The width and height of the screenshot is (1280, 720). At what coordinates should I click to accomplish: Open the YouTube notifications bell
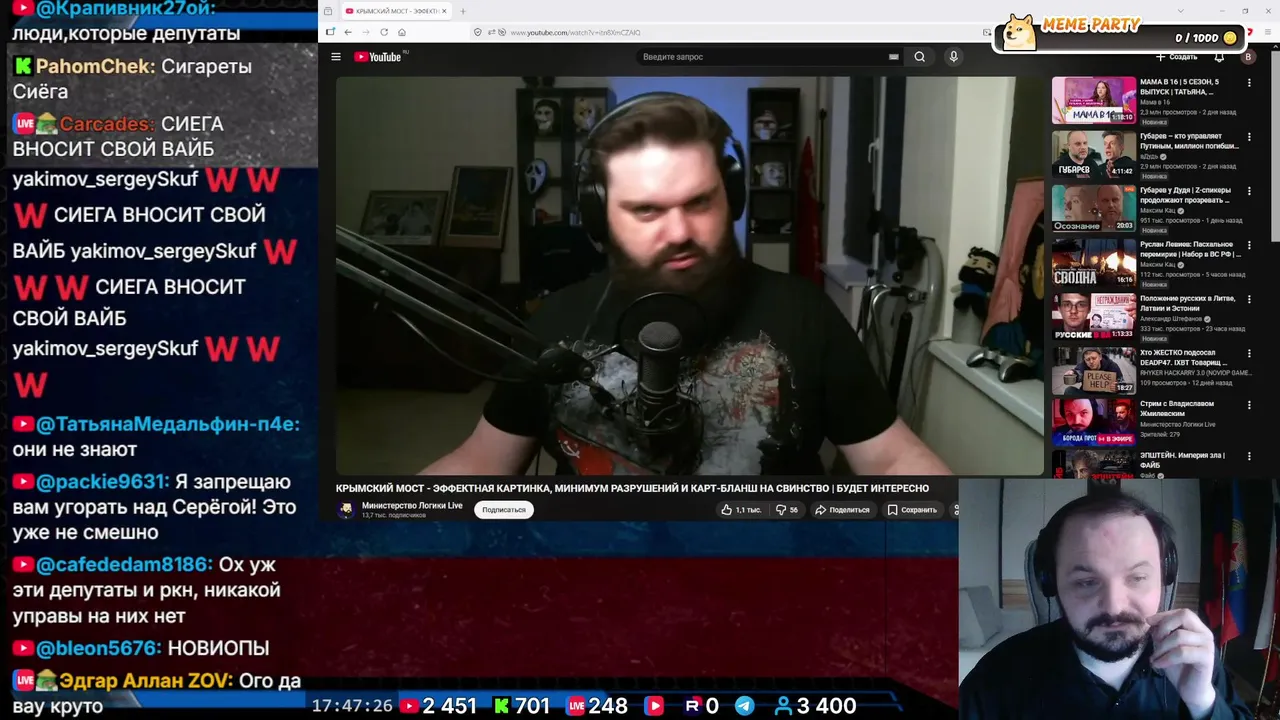tap(1219, 57)
